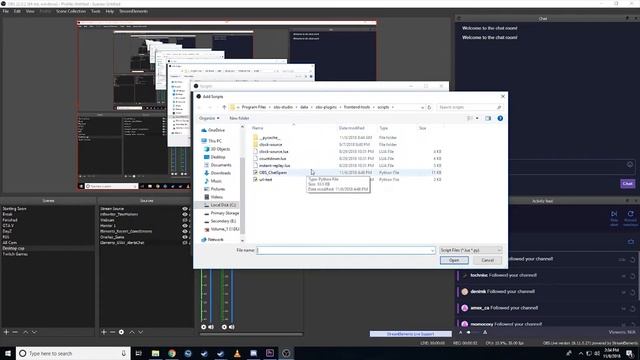Open Script Files type filter dropdown
640x360 pixels.
coord(471,250)
